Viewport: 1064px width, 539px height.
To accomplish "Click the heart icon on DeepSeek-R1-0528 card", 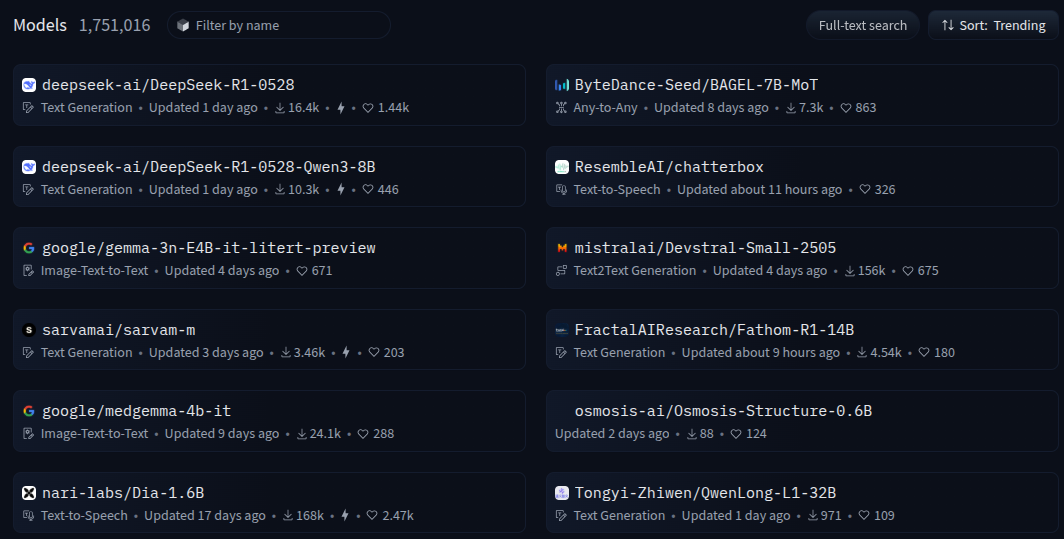I will (x=367, y=108).
